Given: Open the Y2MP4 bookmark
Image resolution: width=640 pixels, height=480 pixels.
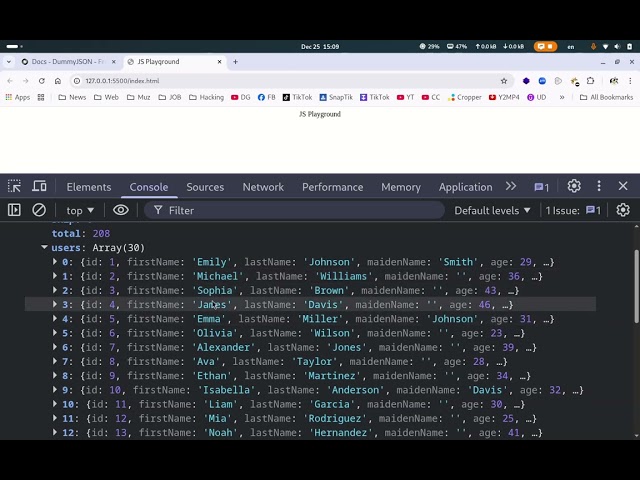Looking at the screenshot, I should [504, 97].
